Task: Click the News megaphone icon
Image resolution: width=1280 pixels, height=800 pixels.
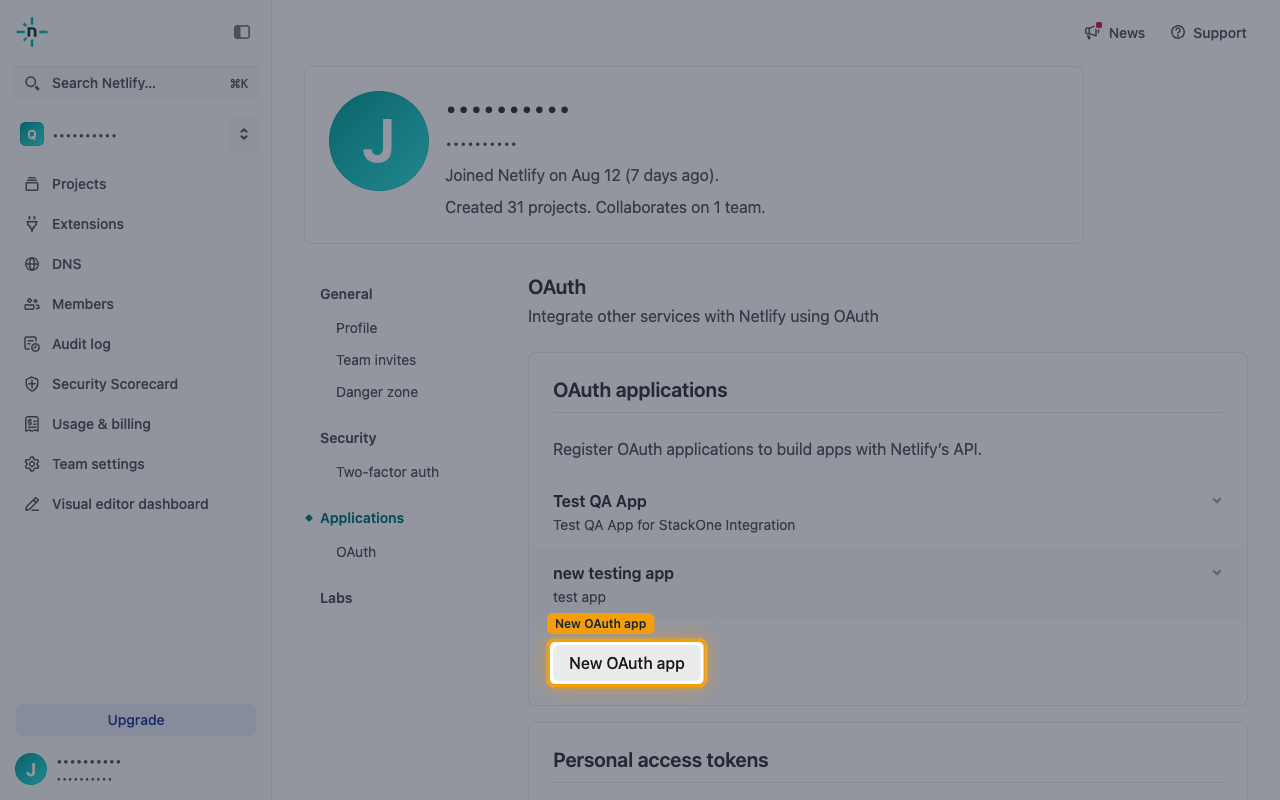Action: [x=1093, y=32]
